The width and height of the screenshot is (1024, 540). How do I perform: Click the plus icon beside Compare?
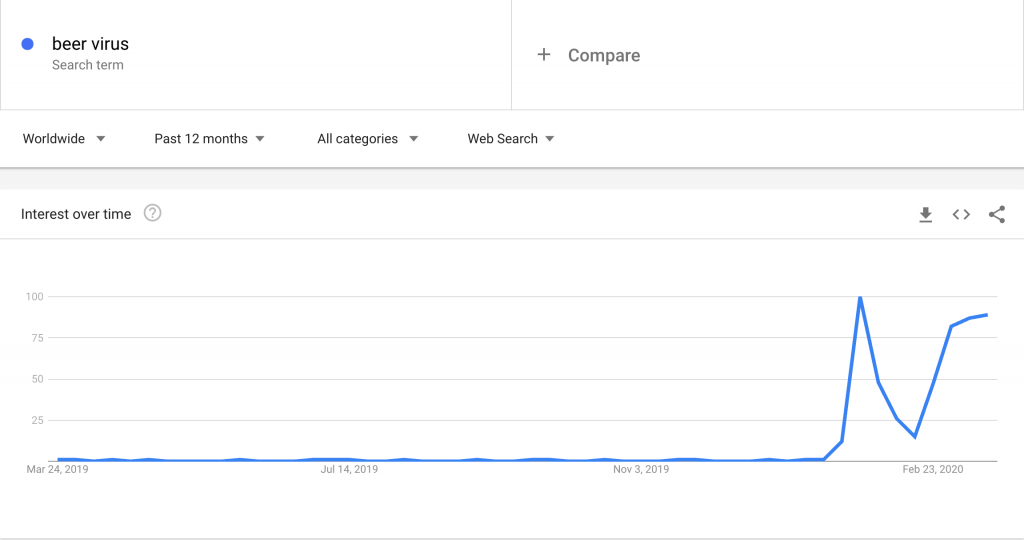coord(543,55)
